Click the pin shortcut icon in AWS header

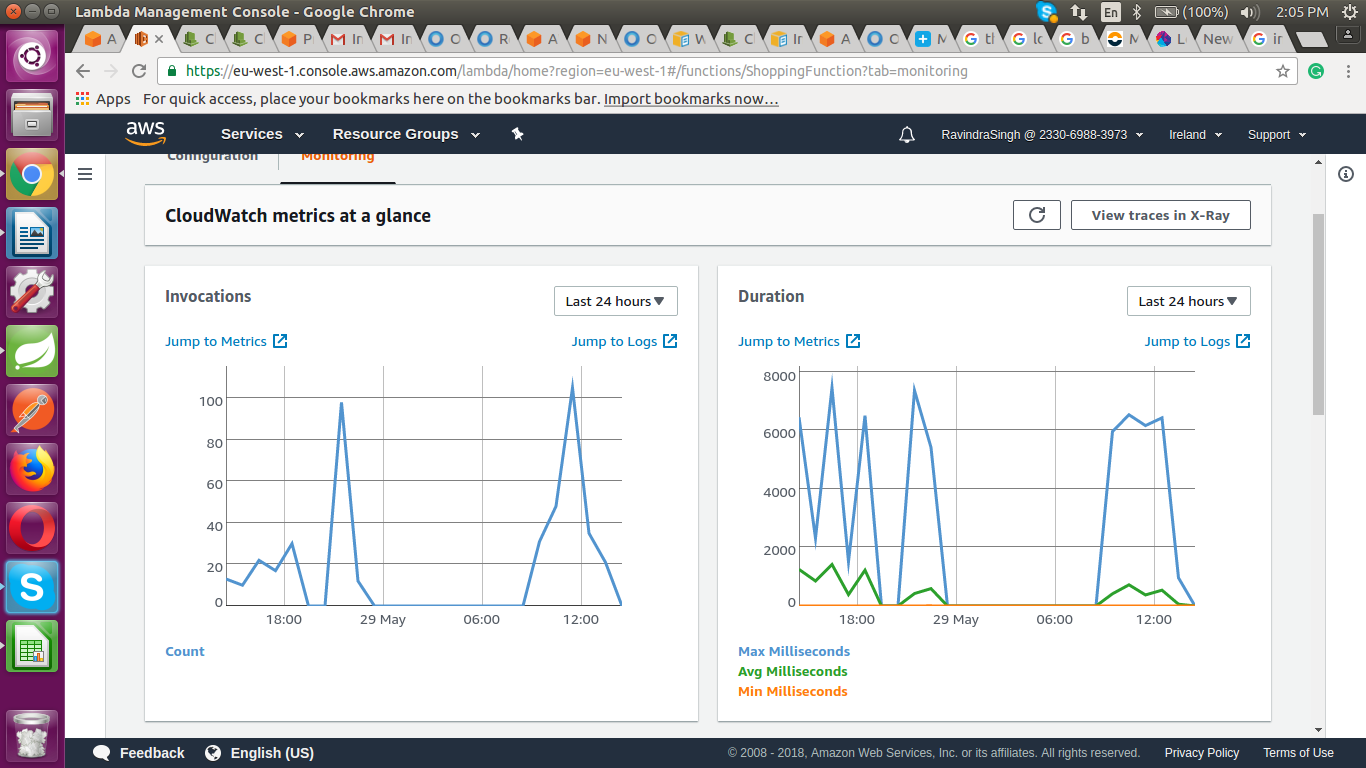point(517,134)
